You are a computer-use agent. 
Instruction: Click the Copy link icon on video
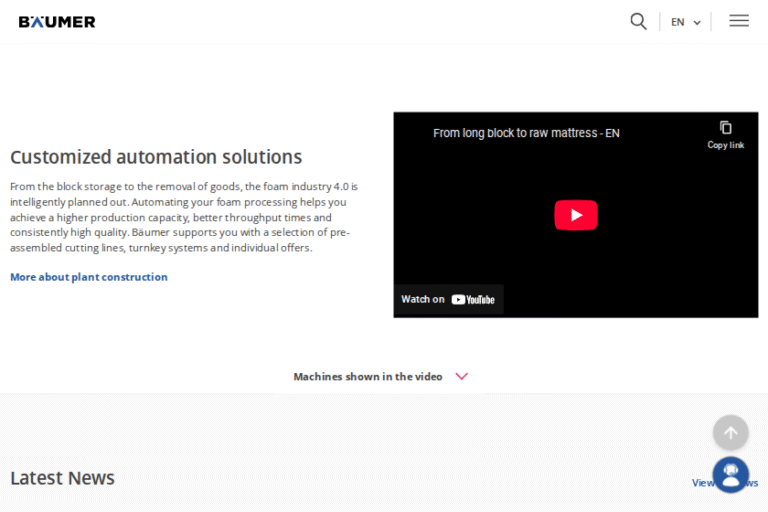726,128
